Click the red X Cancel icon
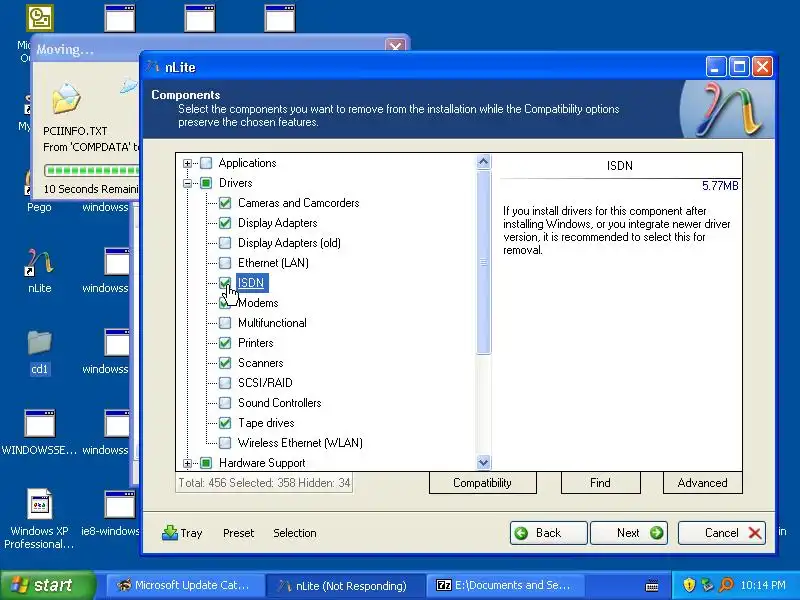 pyautogui.click(x=755, y=533)
